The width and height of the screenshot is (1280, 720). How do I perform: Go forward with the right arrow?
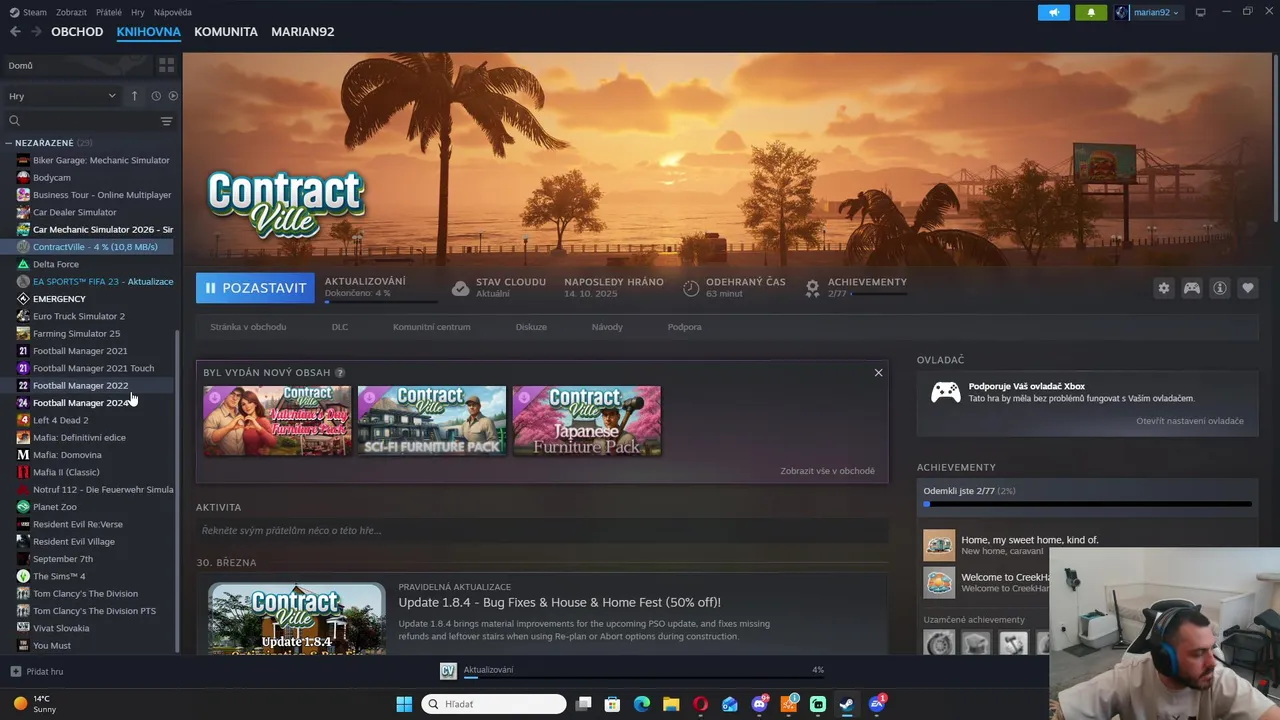[x=36, y=32]
